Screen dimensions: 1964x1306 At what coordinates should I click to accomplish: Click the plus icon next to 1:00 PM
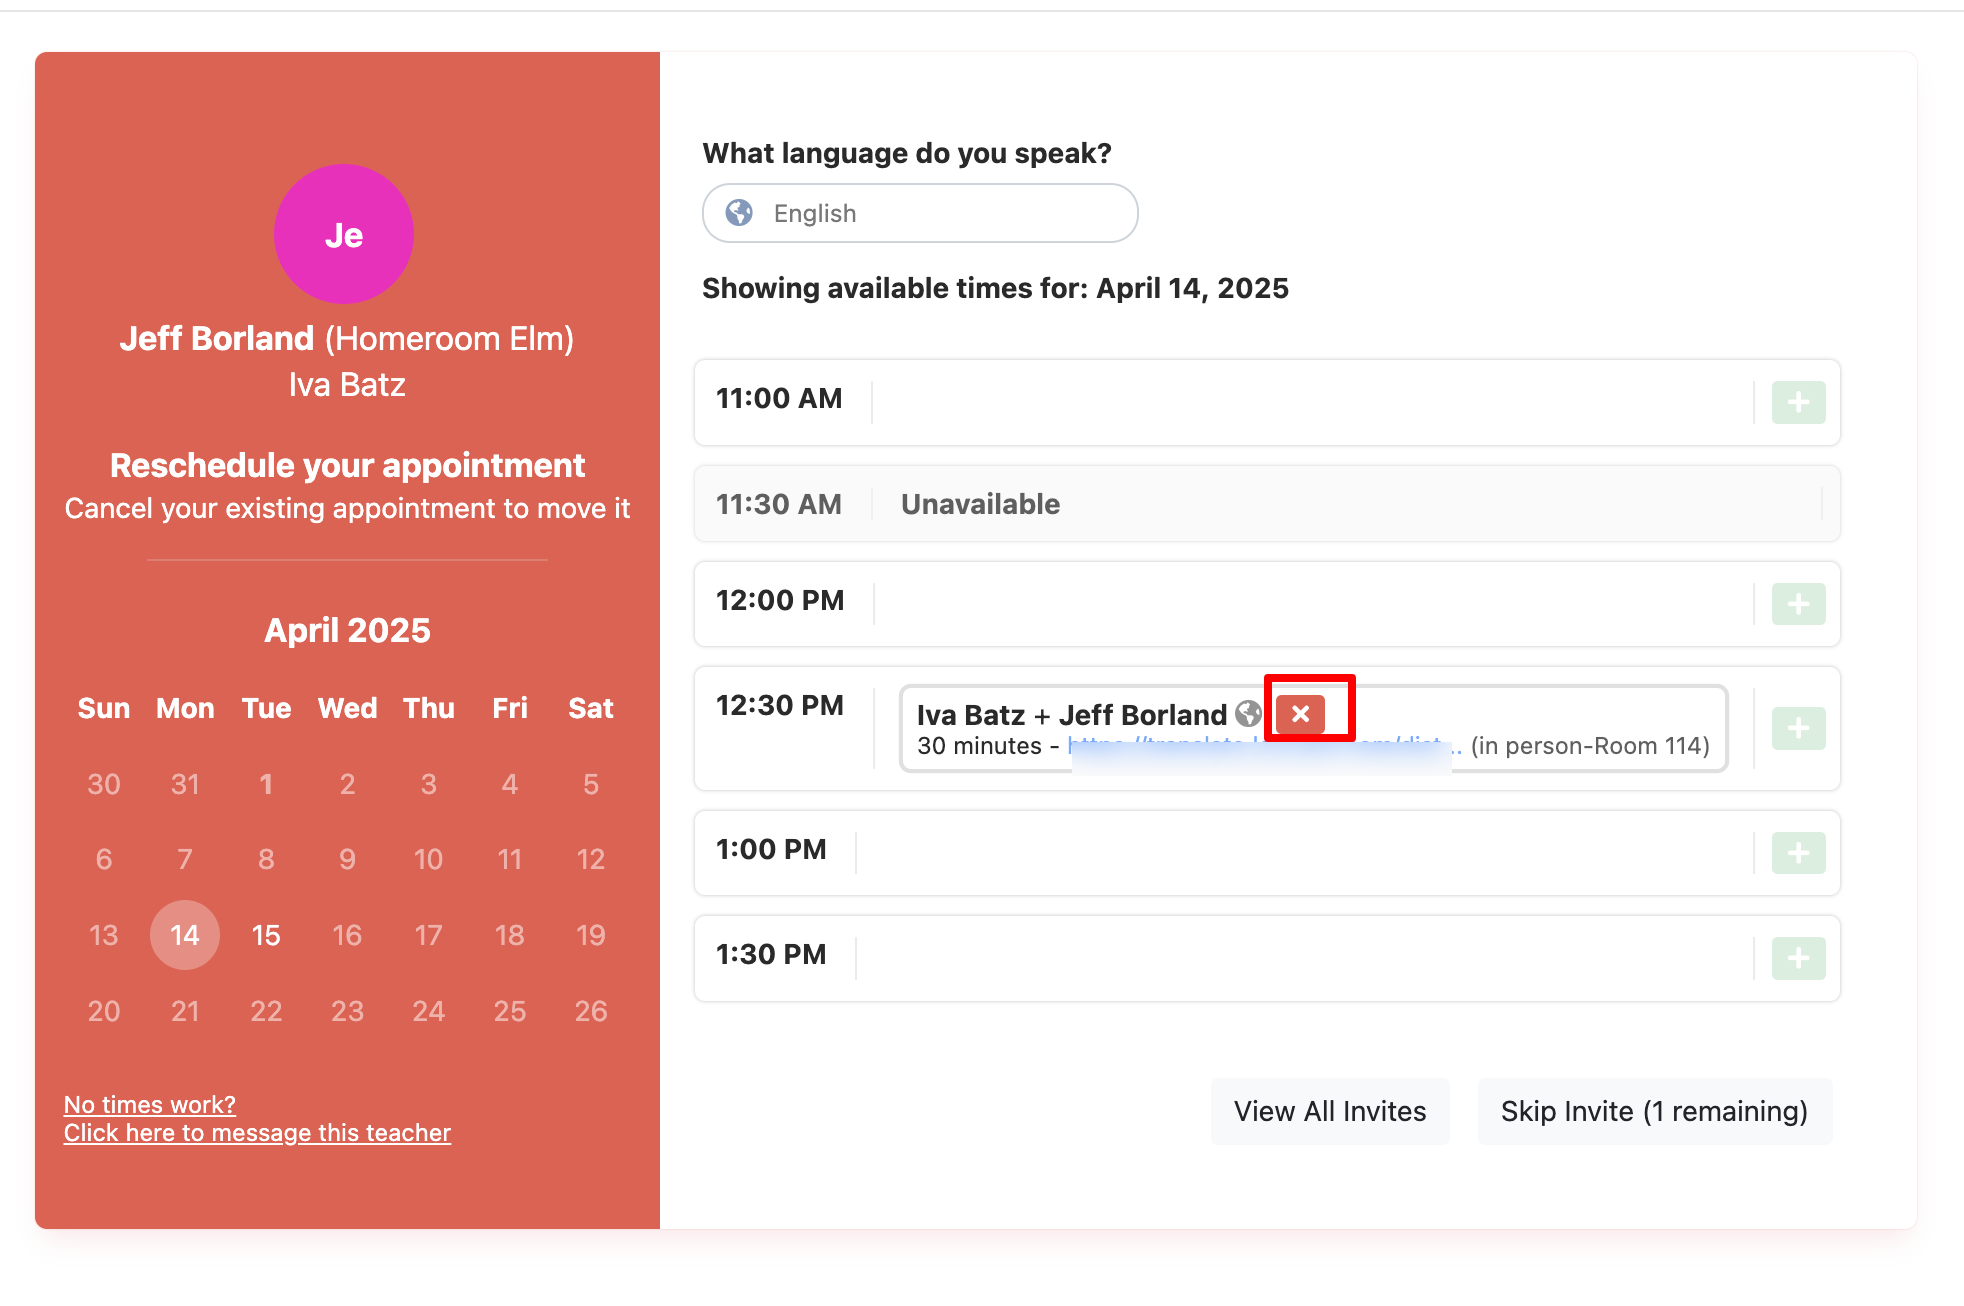pyautogui.click(x=1797, y=853)
